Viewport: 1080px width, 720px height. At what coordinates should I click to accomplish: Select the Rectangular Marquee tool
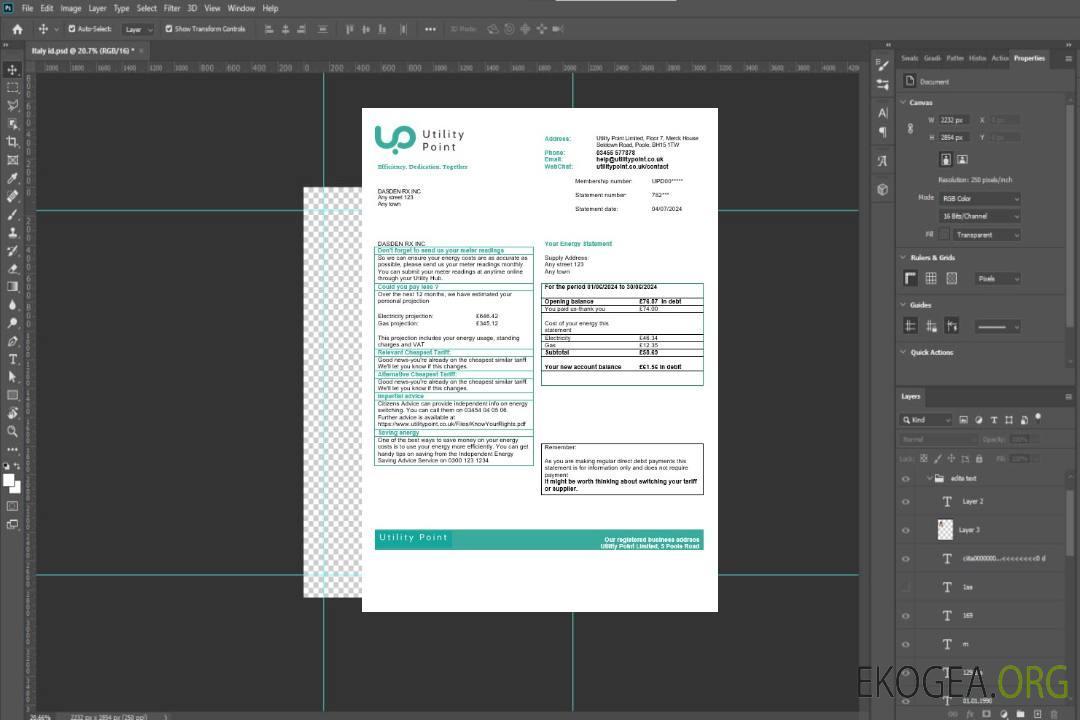point(12,88)
